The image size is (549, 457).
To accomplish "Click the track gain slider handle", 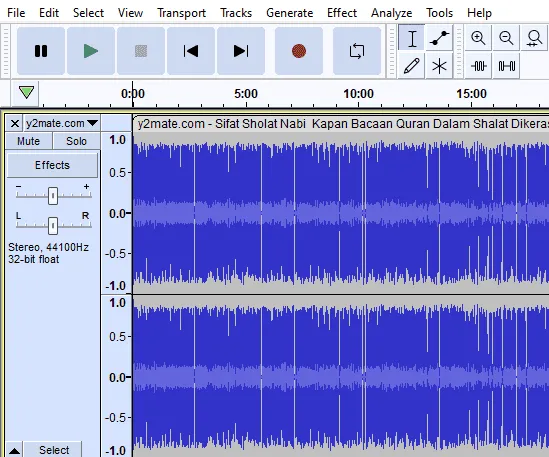I will pos(53,196).
